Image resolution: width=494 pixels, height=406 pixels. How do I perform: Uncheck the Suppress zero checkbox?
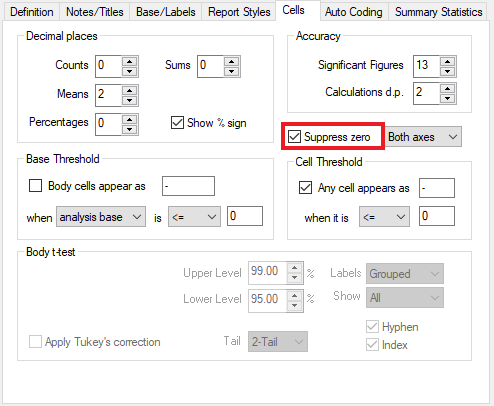pyautogui.click(x=294, y=137)
